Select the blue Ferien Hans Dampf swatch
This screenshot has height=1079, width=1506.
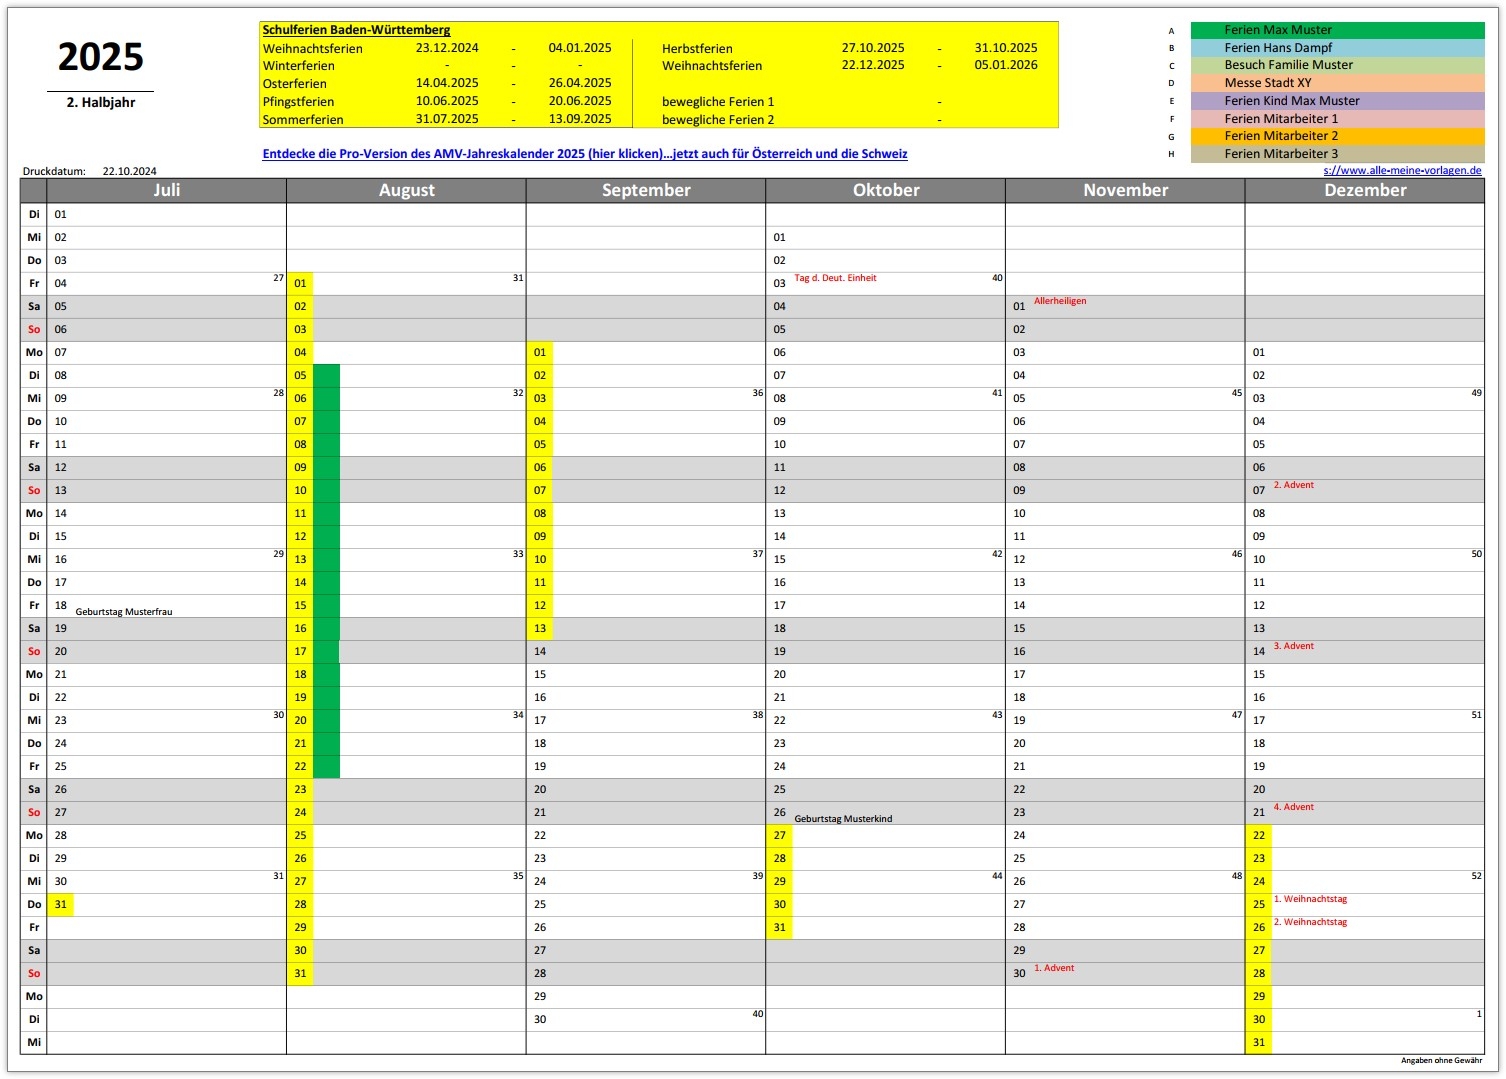coord(1337,48)
